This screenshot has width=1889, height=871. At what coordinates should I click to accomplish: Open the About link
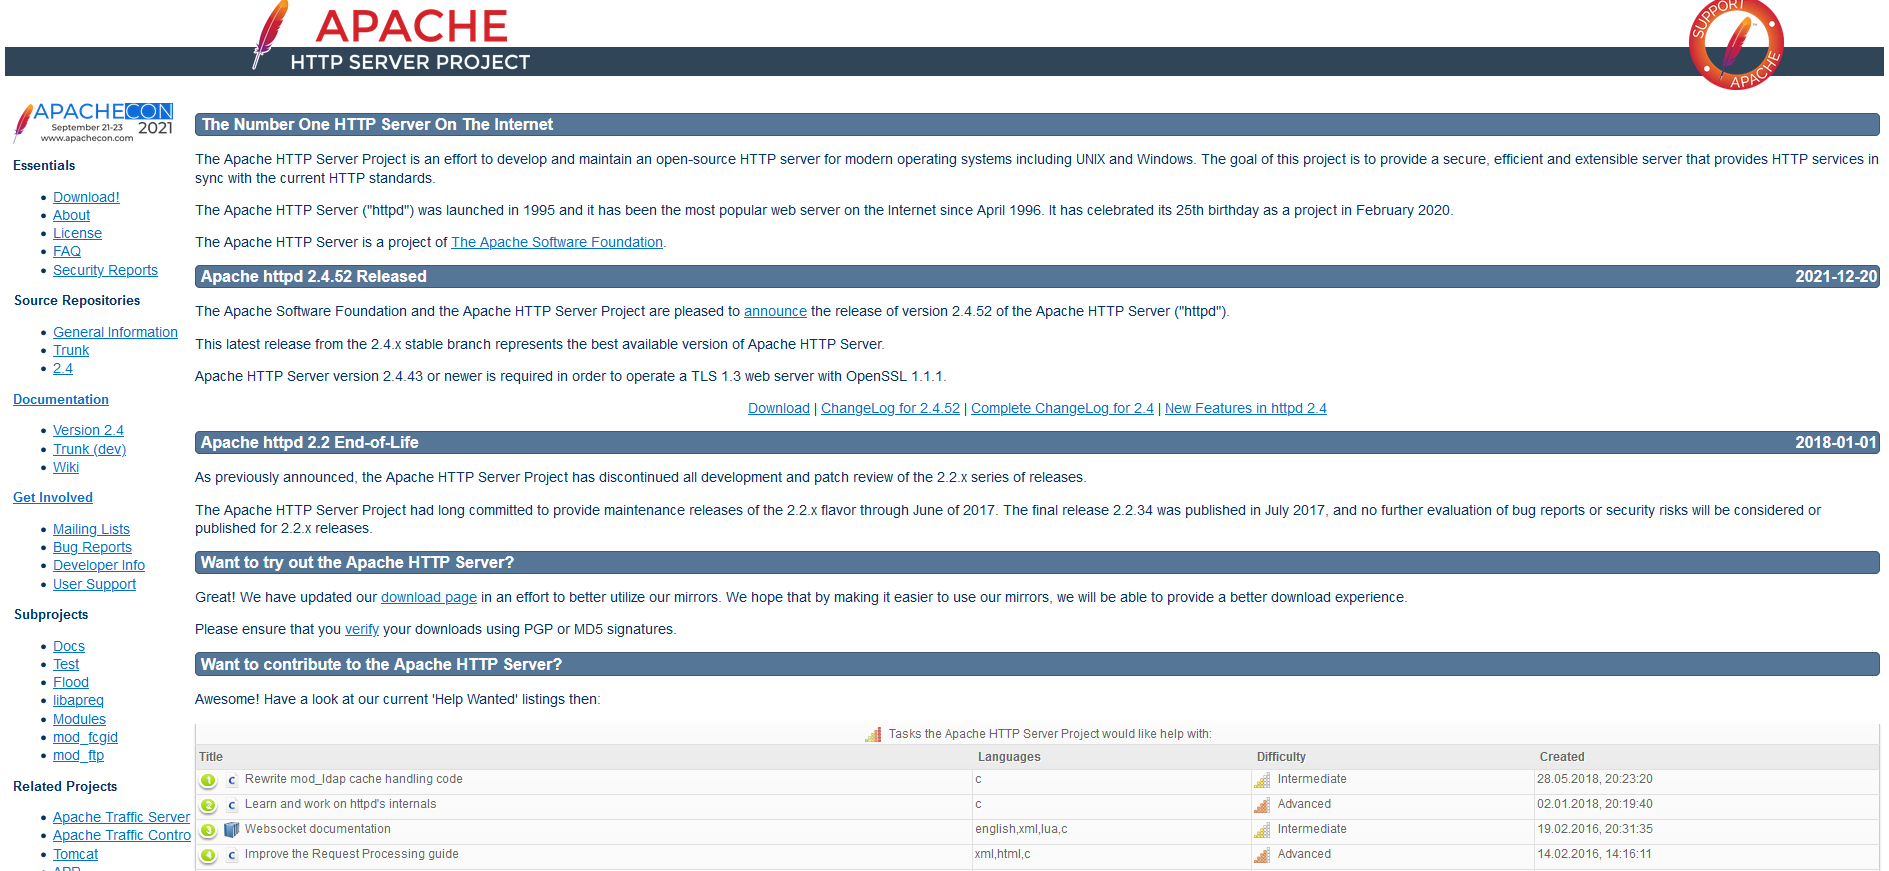[x=71, y=215]
